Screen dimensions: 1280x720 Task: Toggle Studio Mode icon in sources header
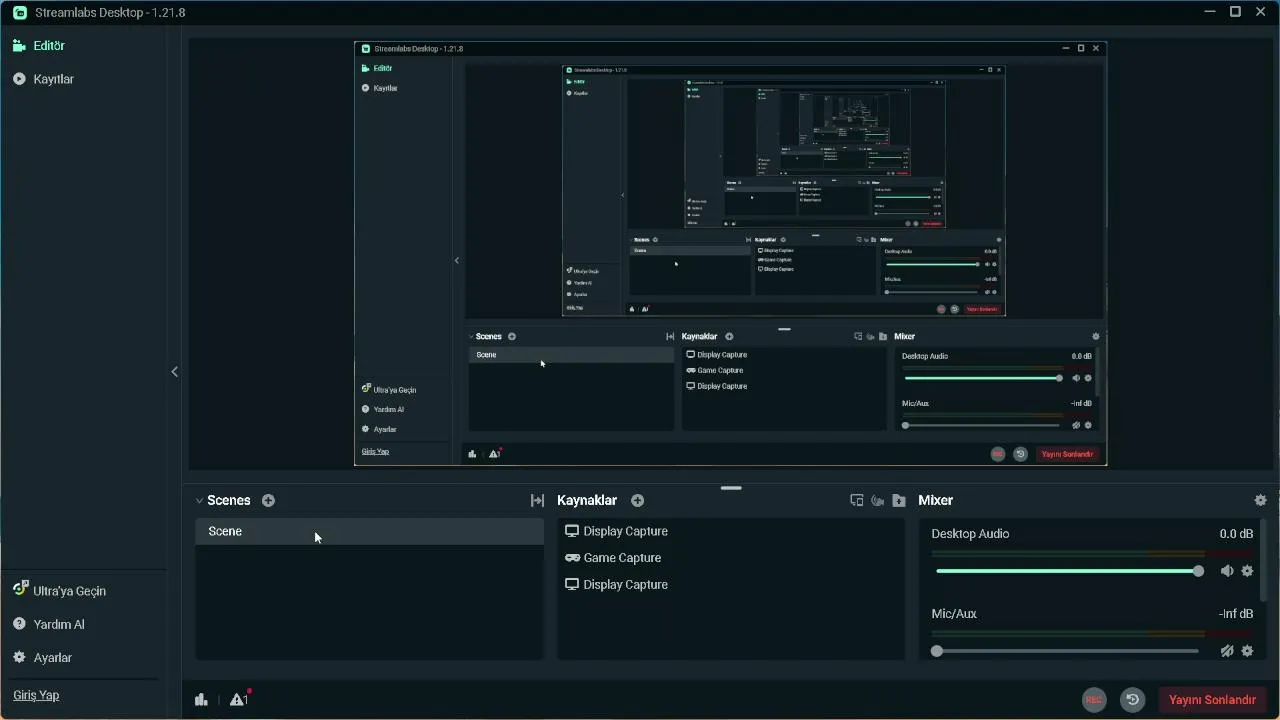coord(856,500)
